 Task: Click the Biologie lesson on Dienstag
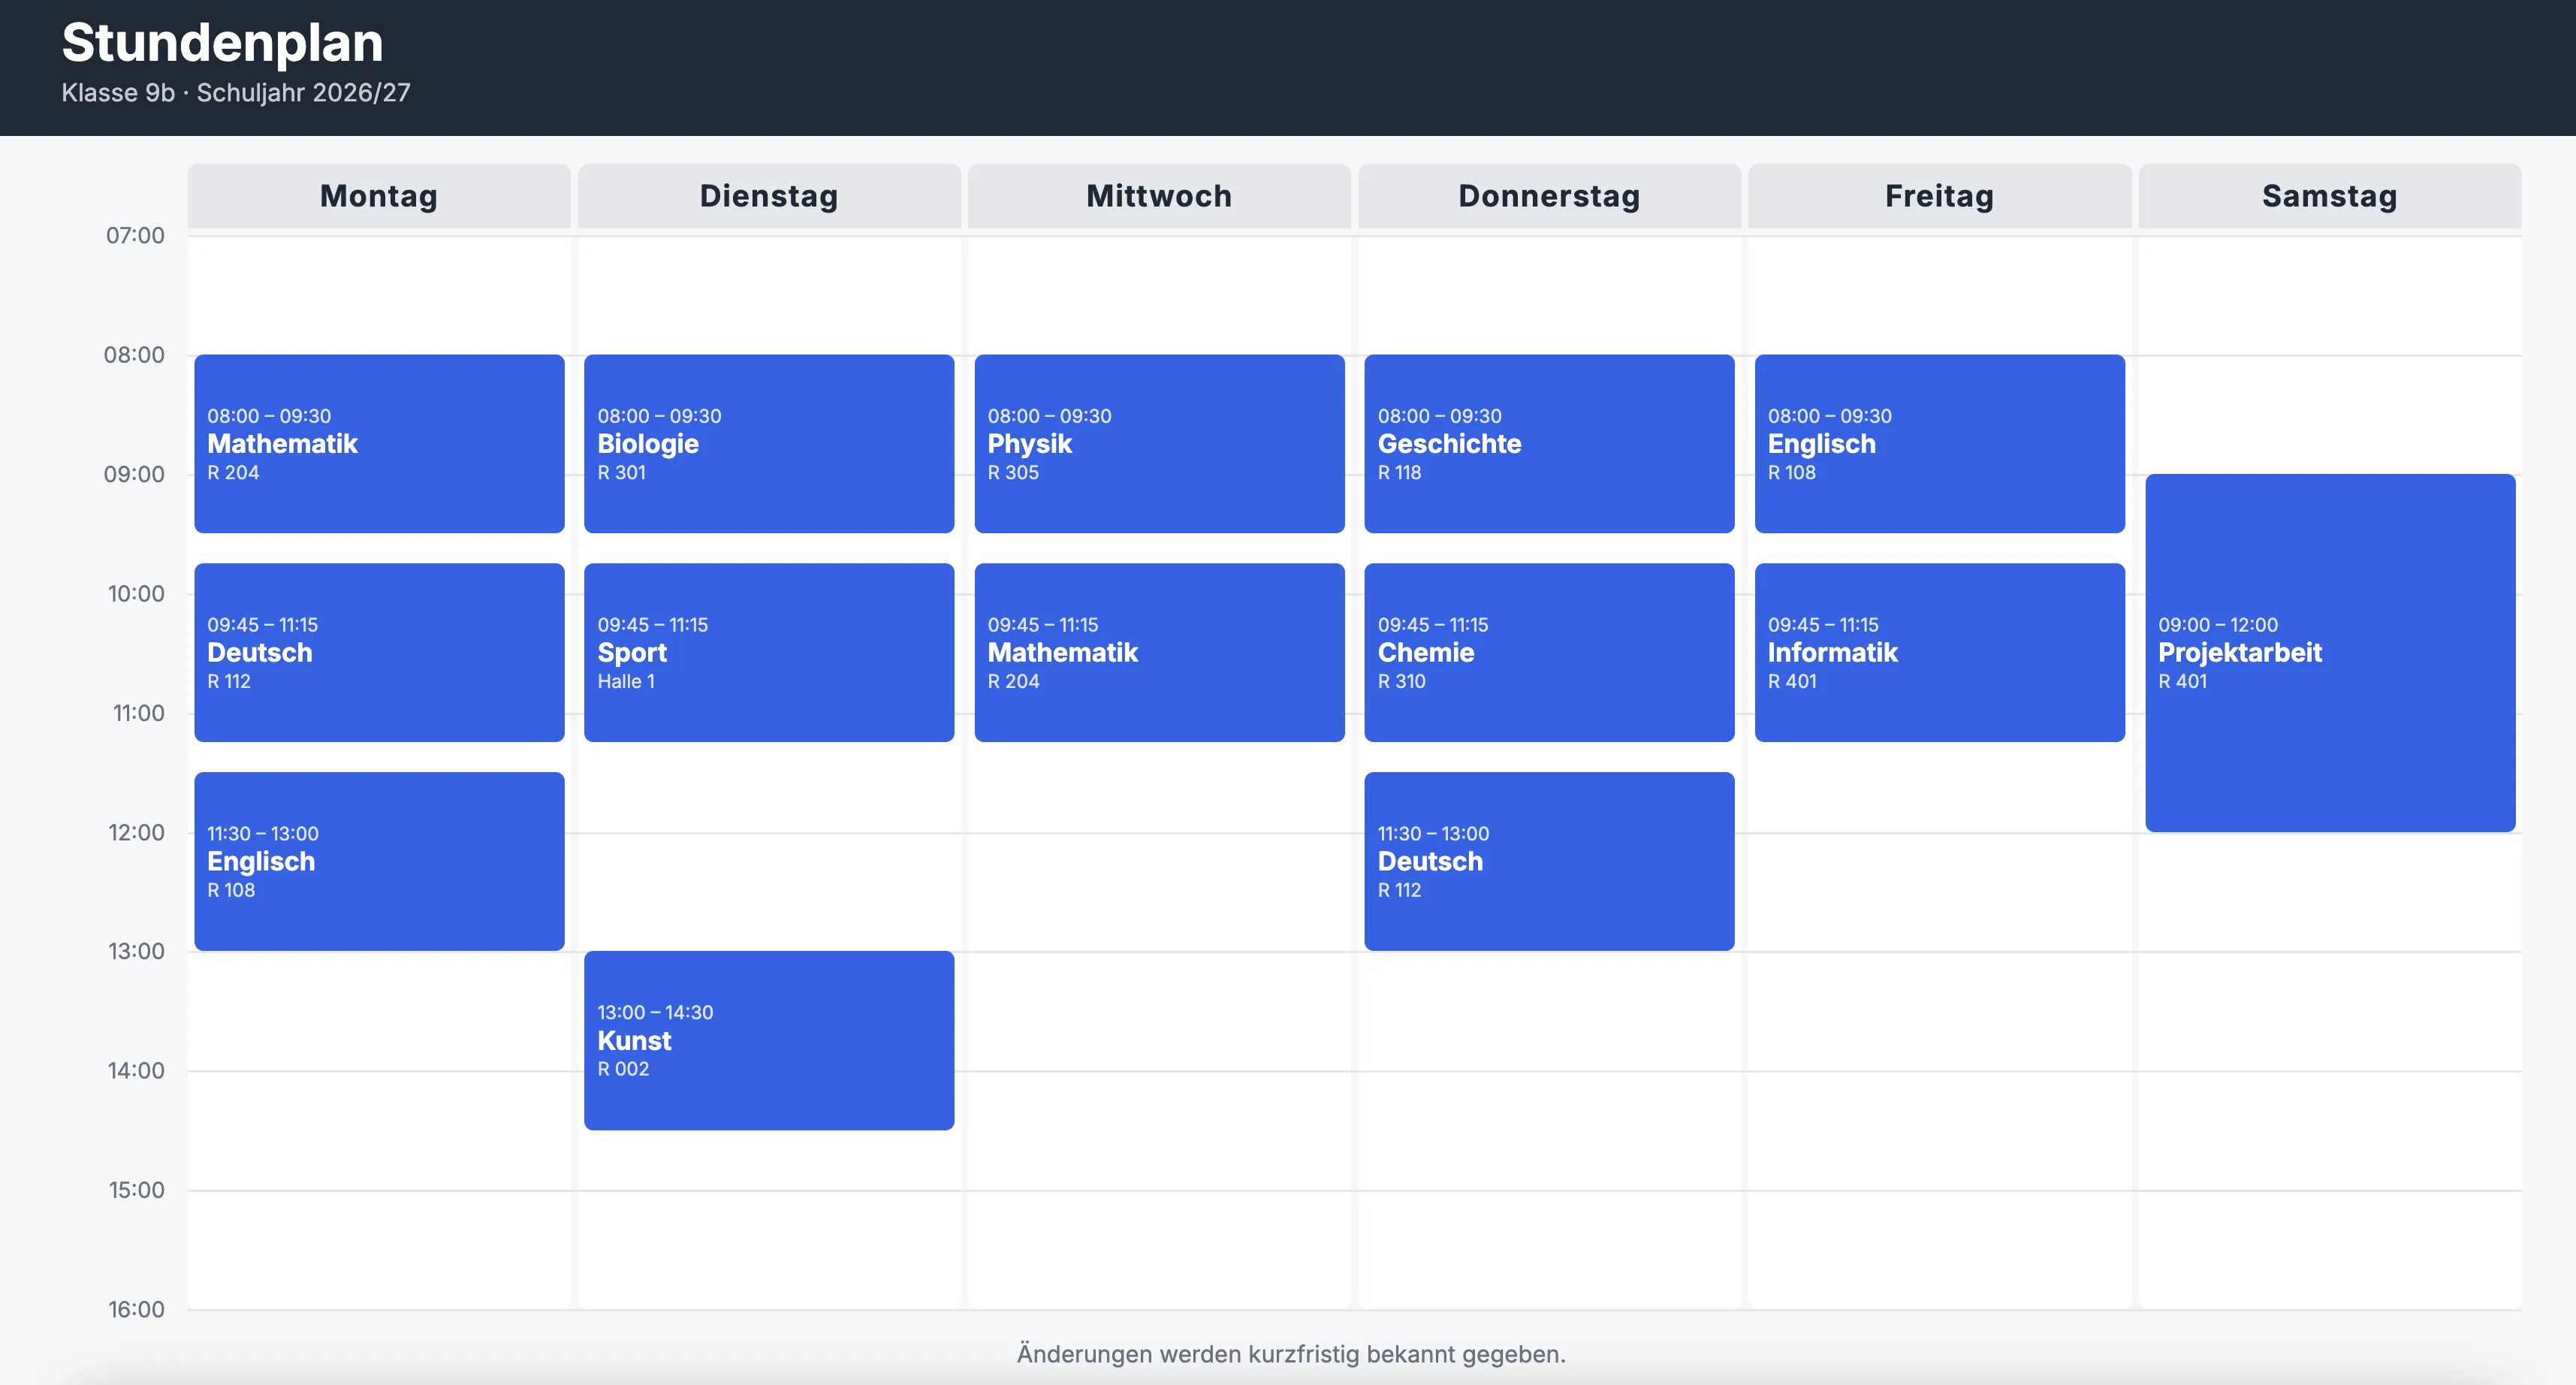[769, 443]
